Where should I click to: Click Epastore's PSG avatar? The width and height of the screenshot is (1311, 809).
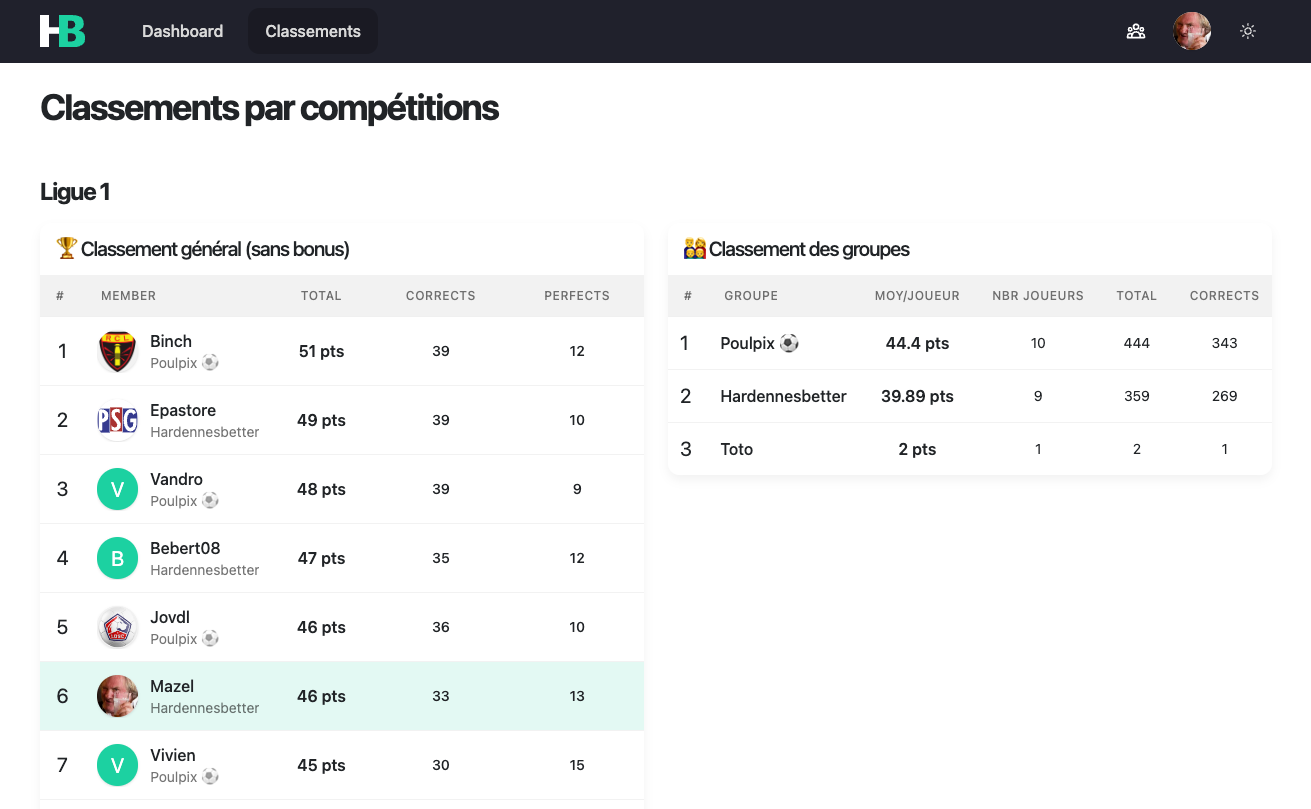point(117,421)
